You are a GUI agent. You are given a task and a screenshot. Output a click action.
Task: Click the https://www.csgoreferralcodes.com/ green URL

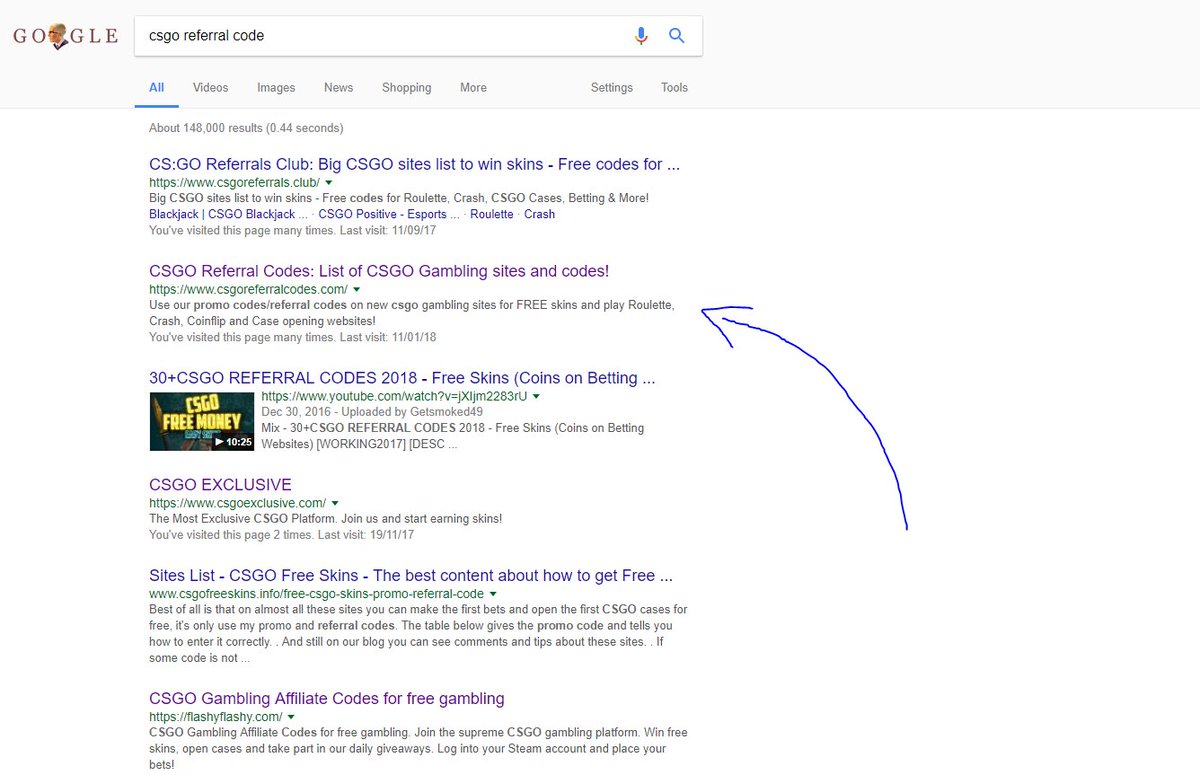248,290
